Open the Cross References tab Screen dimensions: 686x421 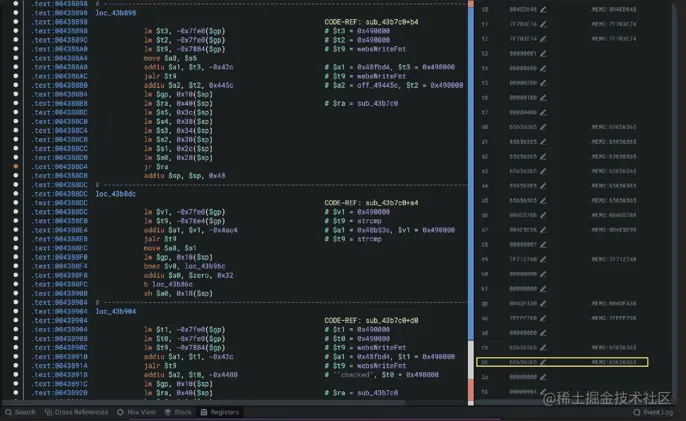coord(77,412)
